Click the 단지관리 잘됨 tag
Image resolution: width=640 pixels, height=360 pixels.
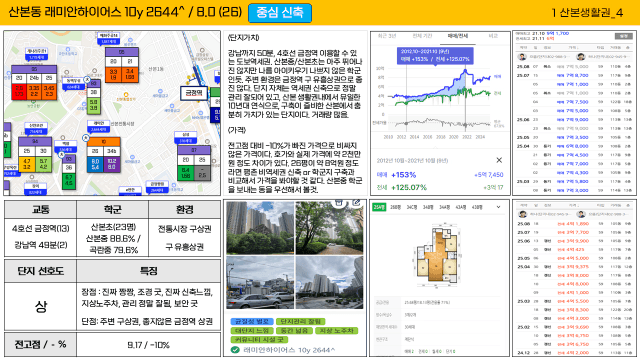(x=300, y=322)
